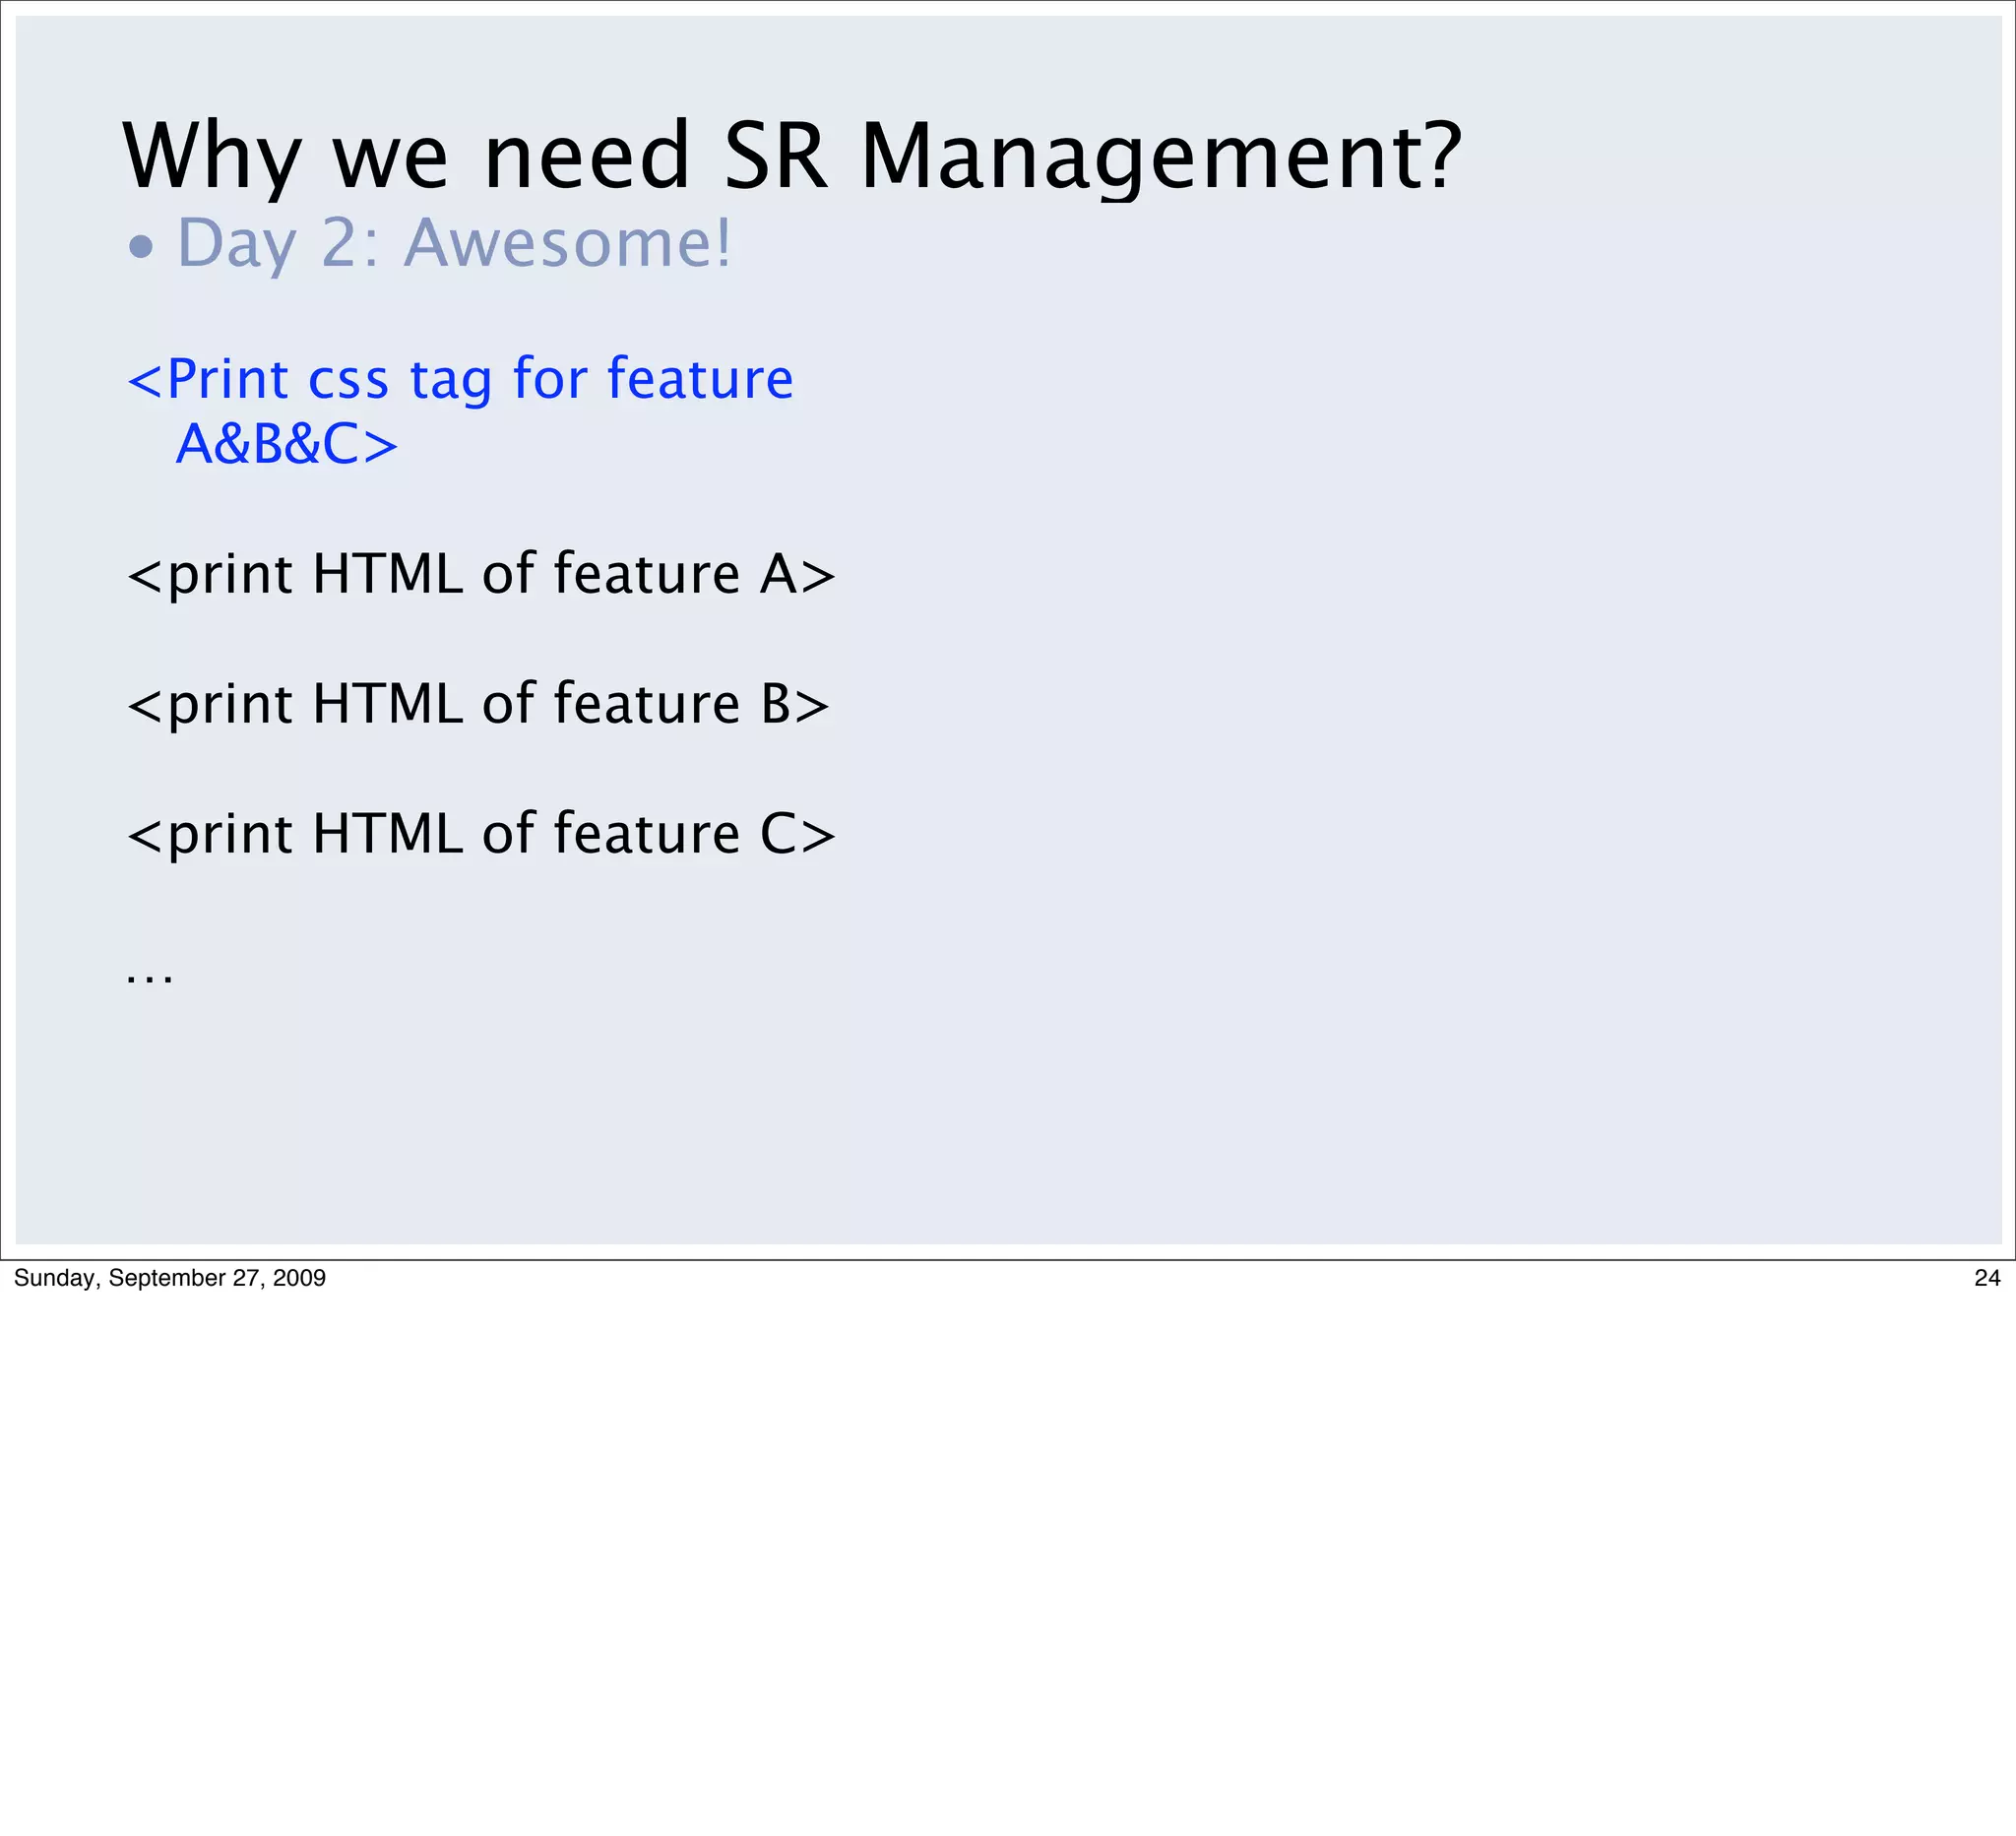2016x1836 pixels.
Task: Click the ellipsis '...' below feature C
Action: coord(150,979)
